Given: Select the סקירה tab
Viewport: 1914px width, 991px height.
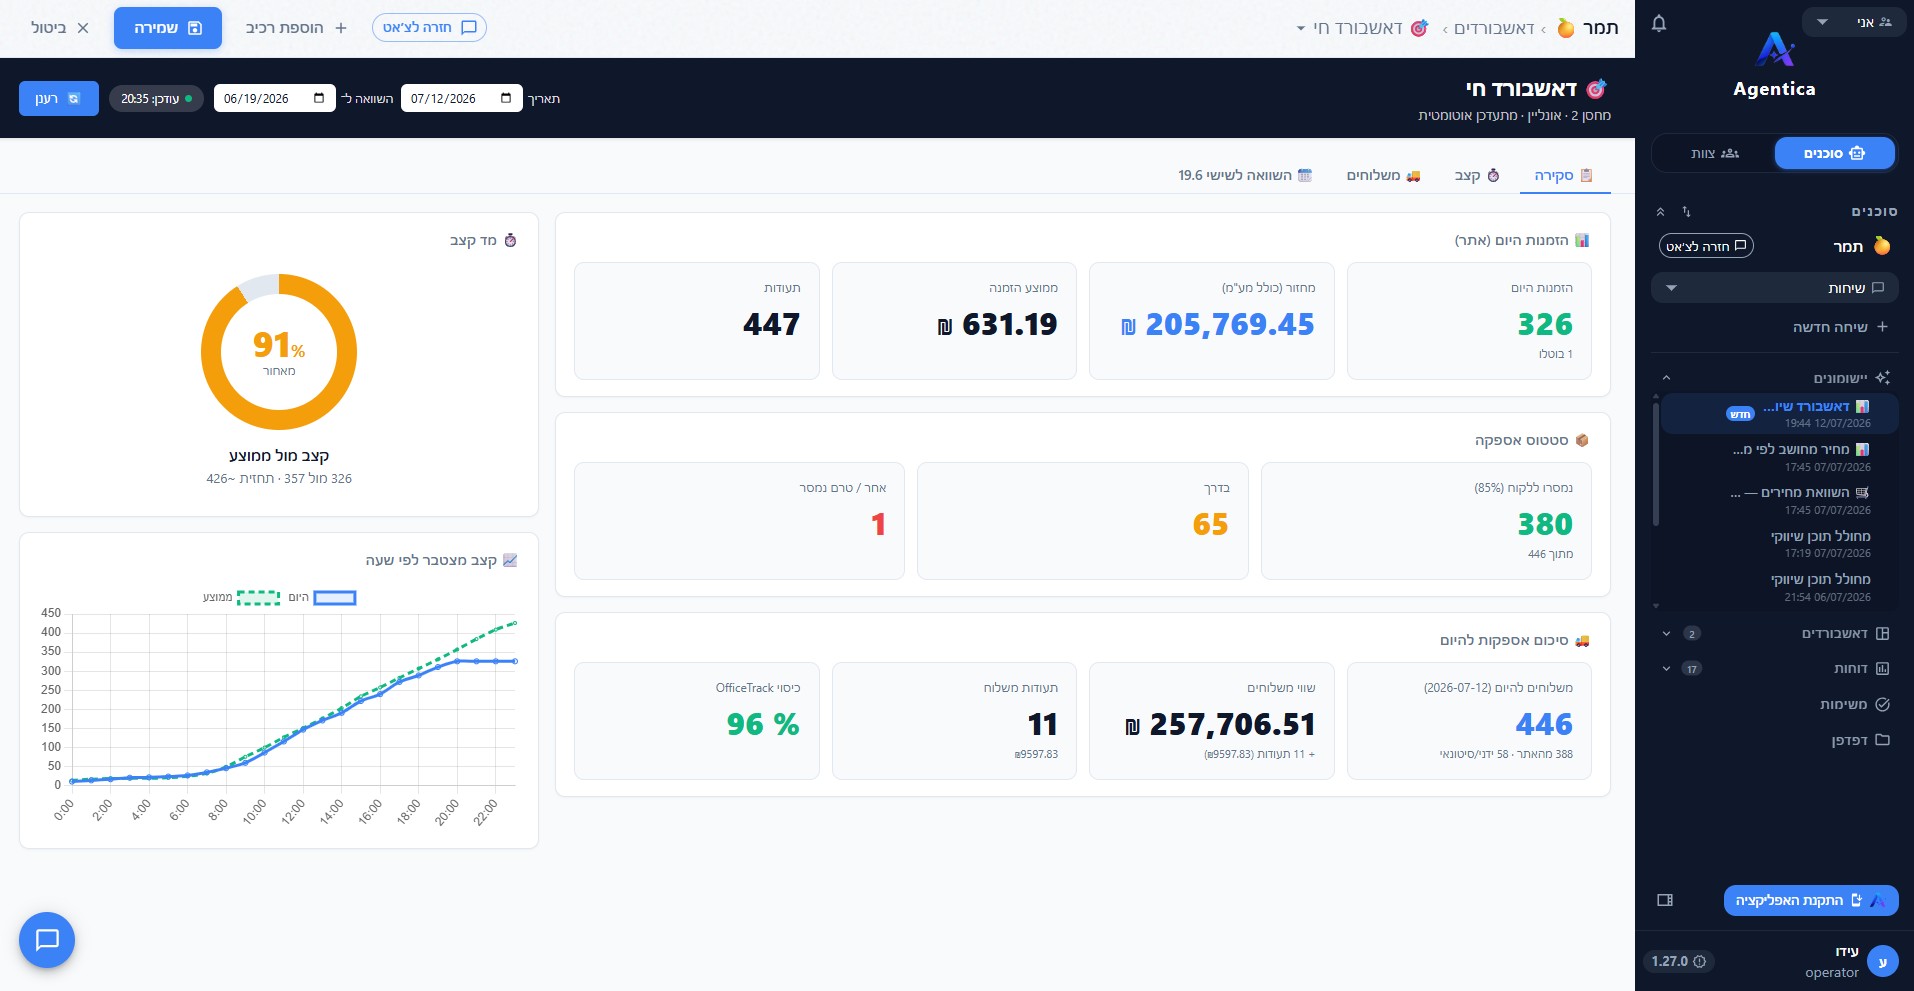Looking at the screenshot, I should click(x=1564, y=175).
